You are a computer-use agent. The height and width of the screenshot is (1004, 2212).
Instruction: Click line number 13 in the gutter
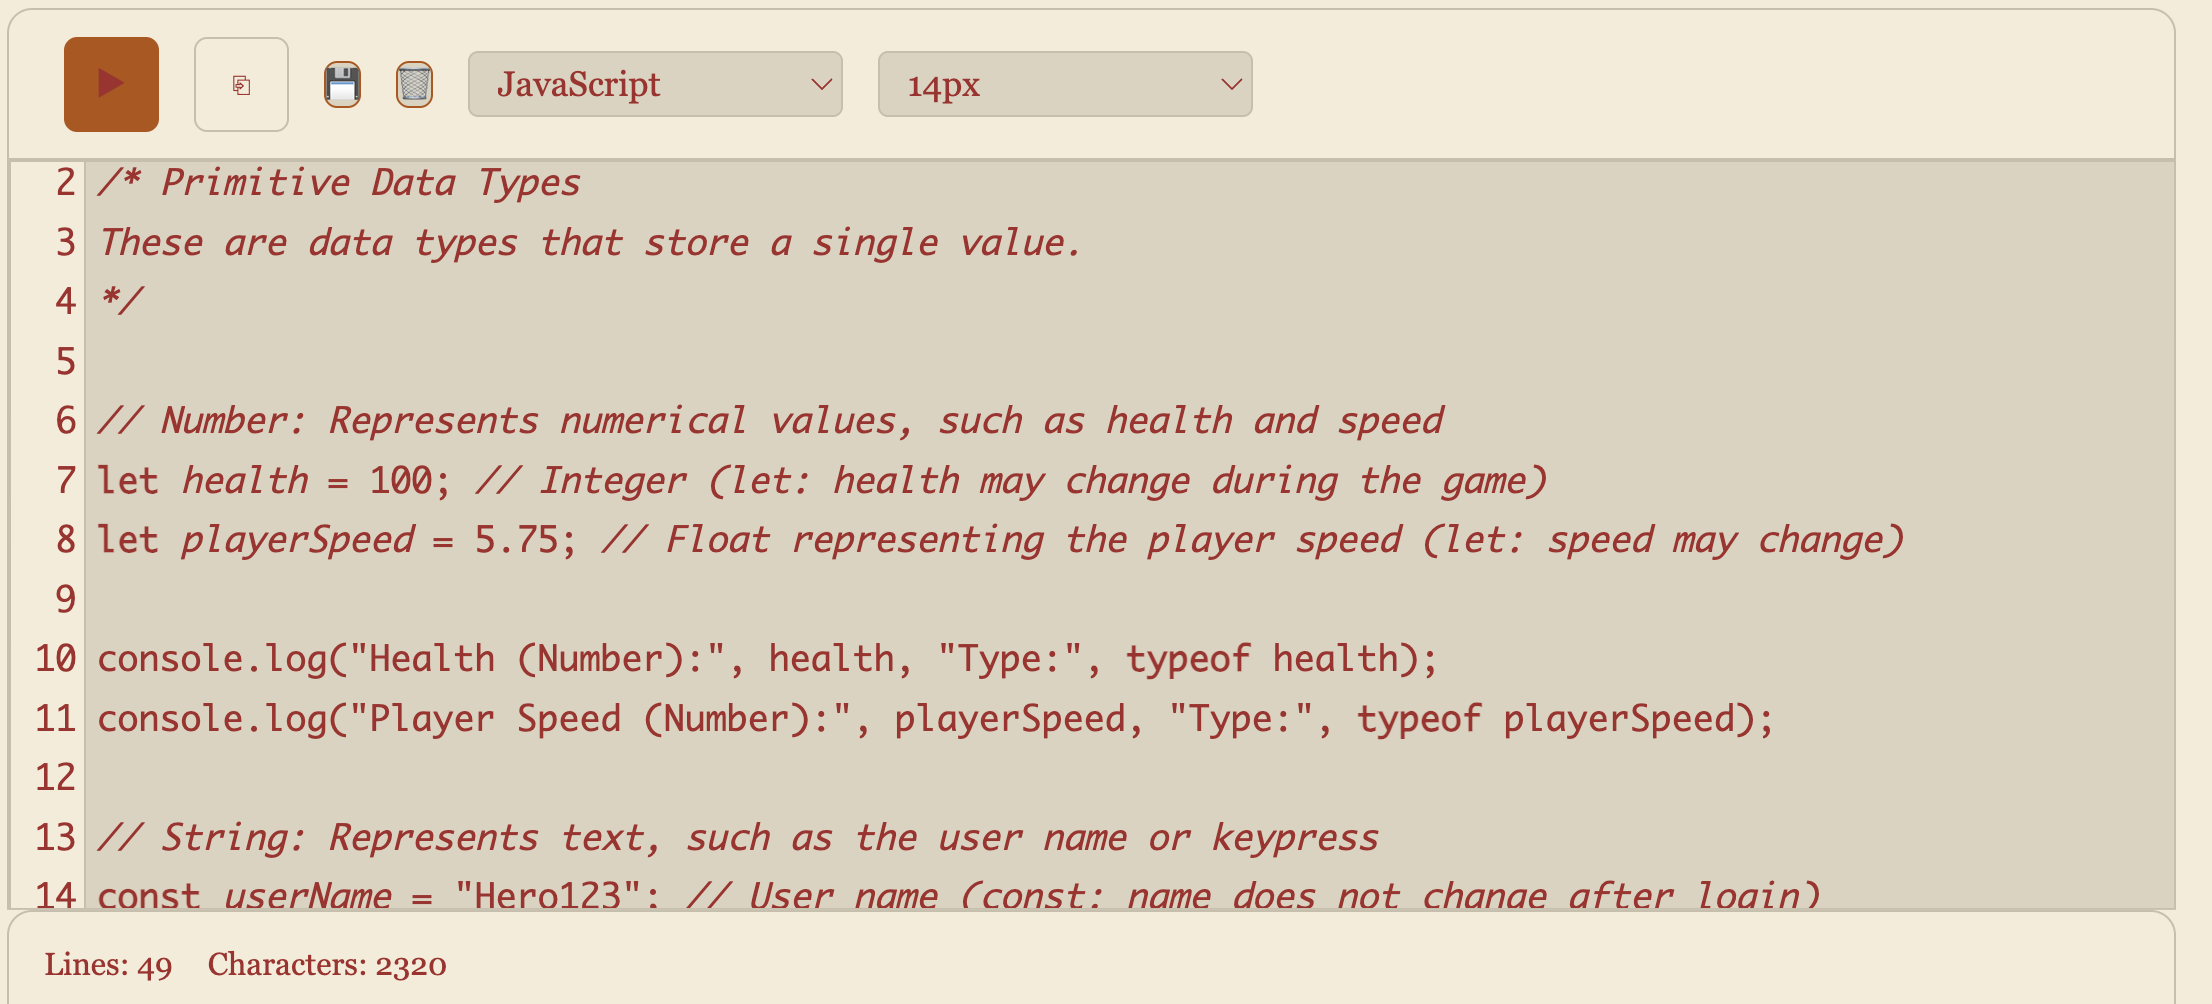tap(56, 838)
